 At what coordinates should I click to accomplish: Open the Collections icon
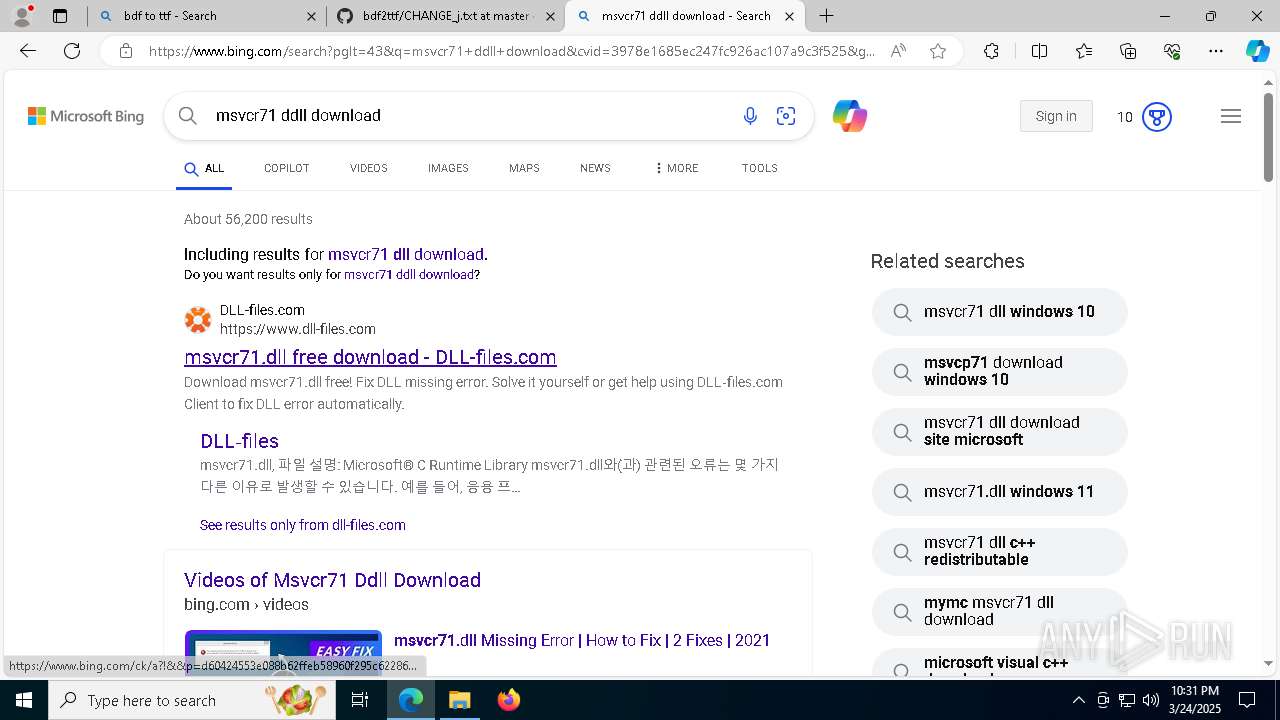(1128, 51)
